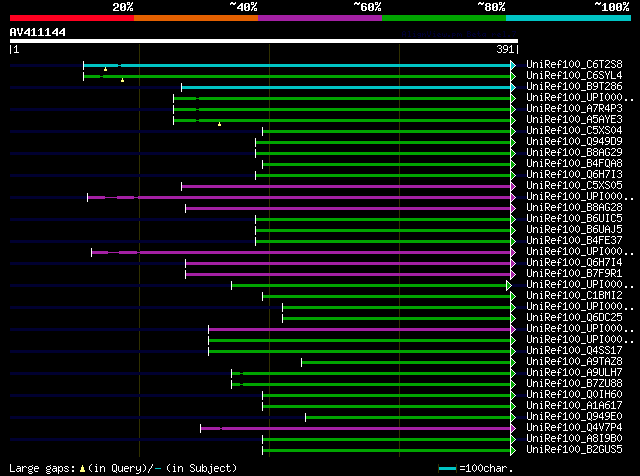Click the green alignment bar of UniRef100_C6SYL4
Image resolution: width=640 pixels, height=476 pixels.
pos(297,76)
